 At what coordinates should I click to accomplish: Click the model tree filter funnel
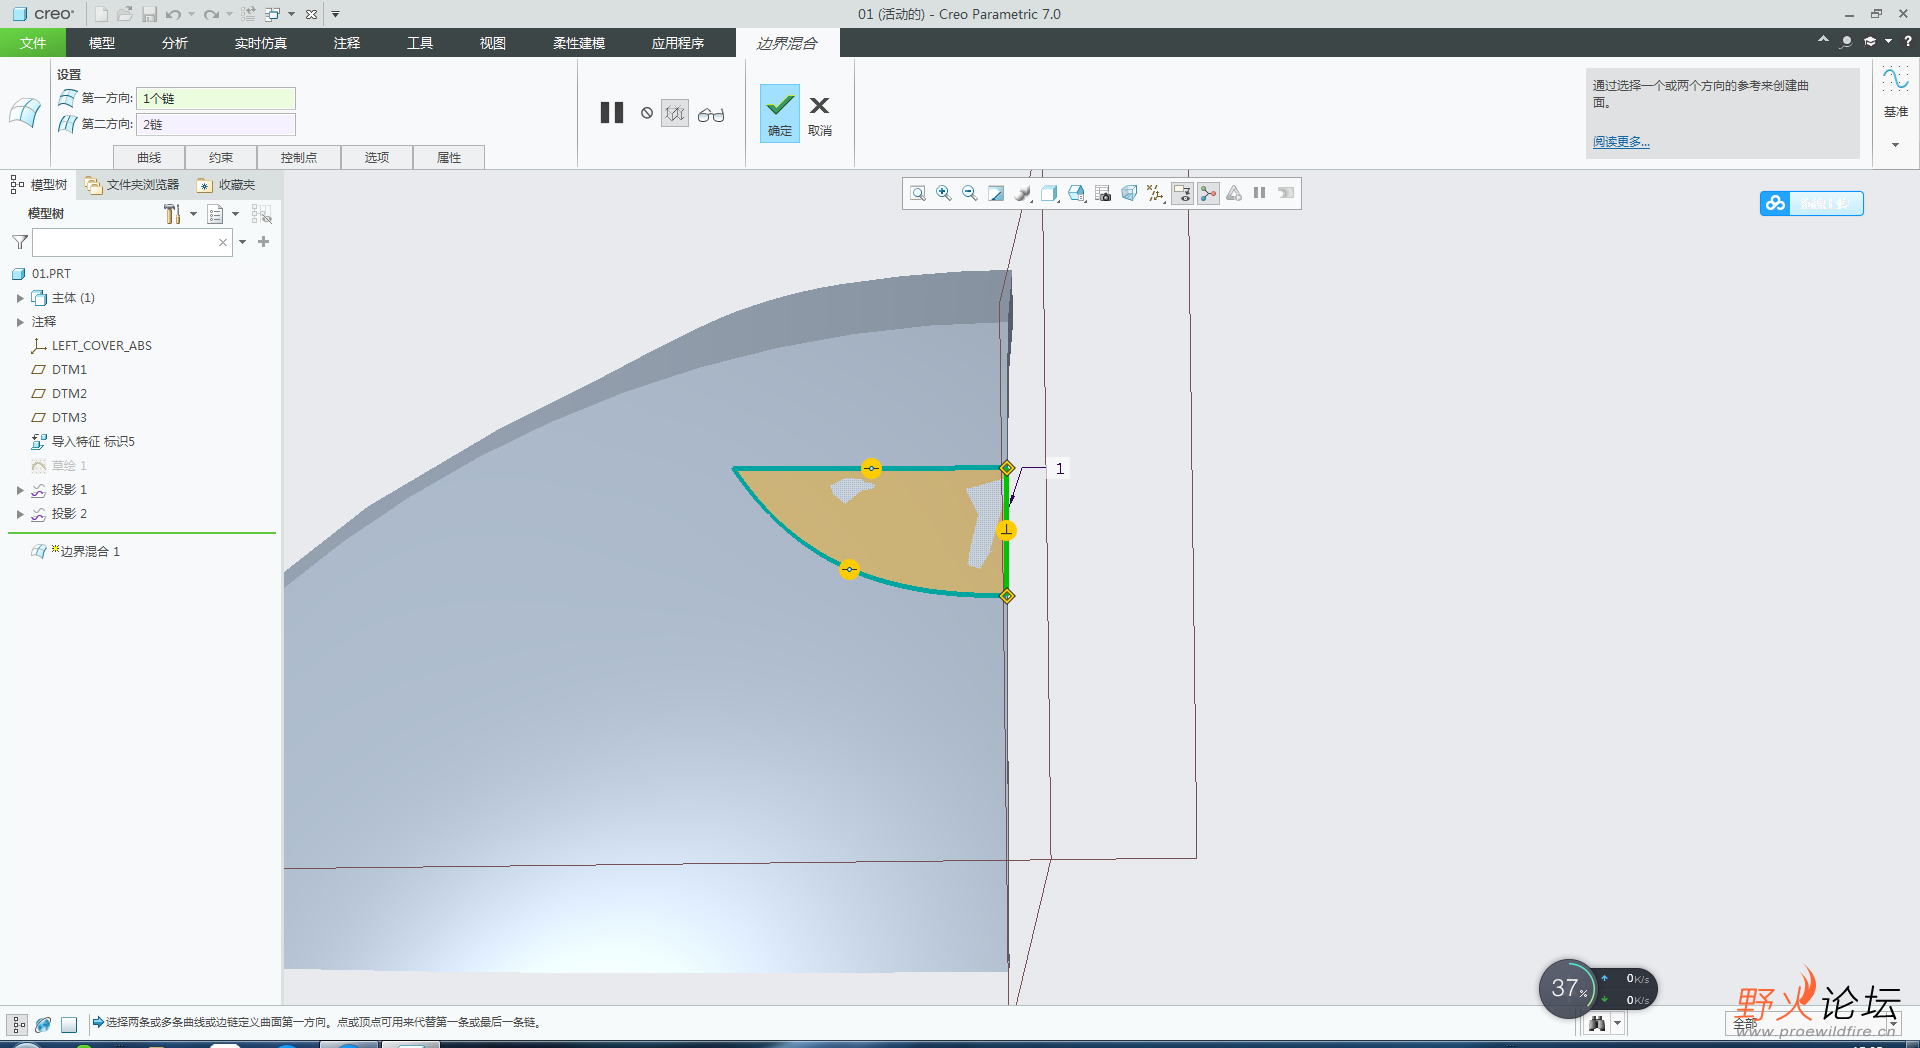19,242
